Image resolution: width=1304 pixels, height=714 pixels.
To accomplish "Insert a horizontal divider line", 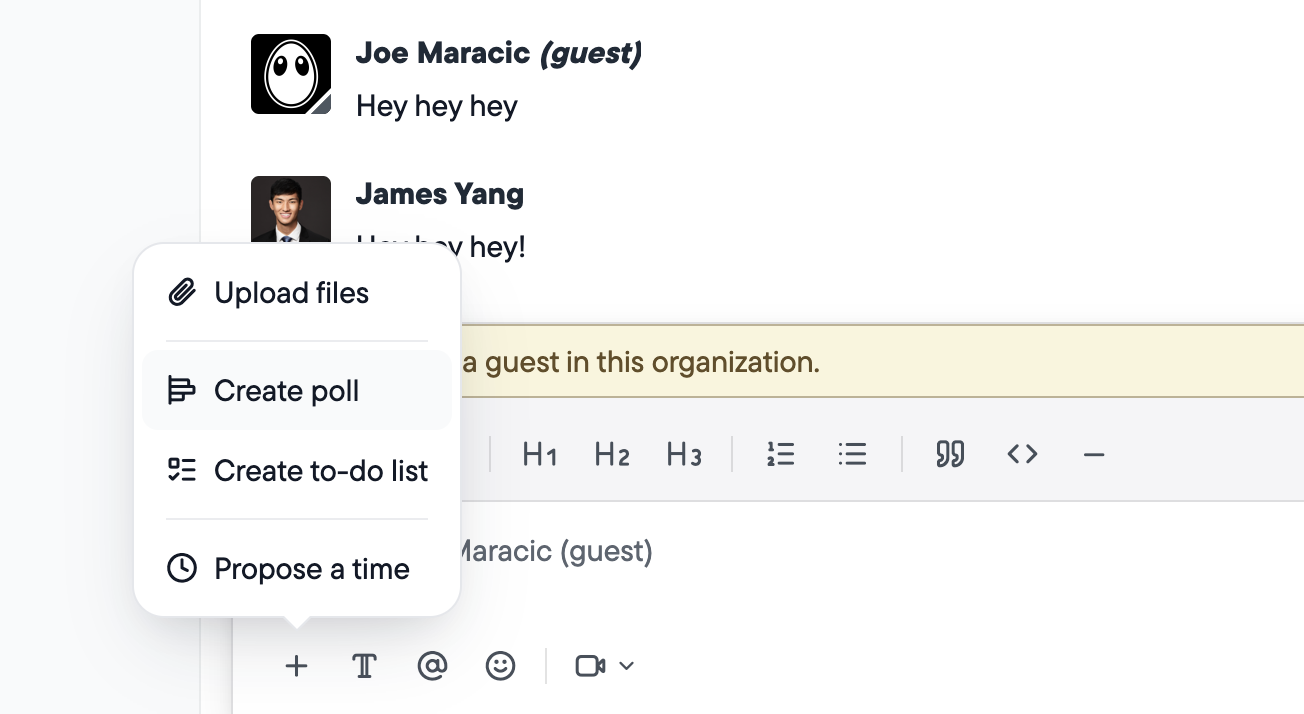I will tap(1094, 455).
